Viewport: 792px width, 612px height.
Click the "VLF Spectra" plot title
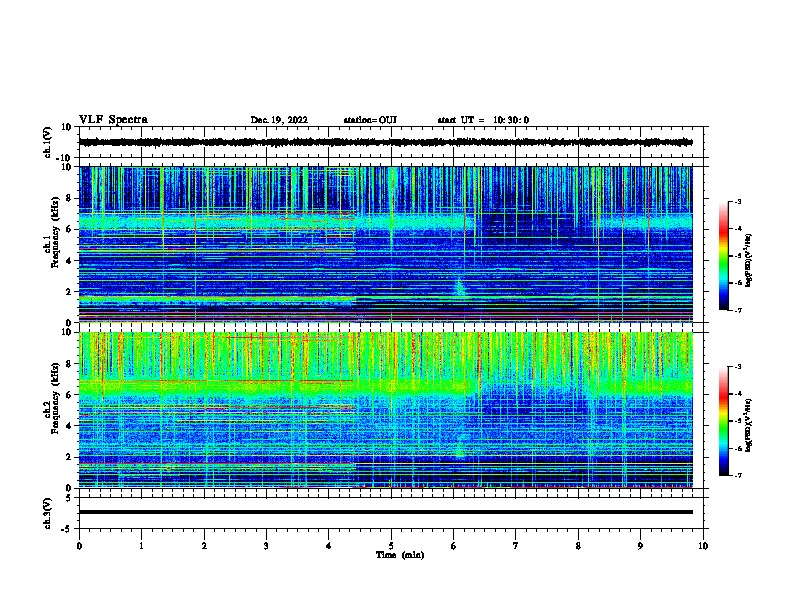tap(113, 120)
